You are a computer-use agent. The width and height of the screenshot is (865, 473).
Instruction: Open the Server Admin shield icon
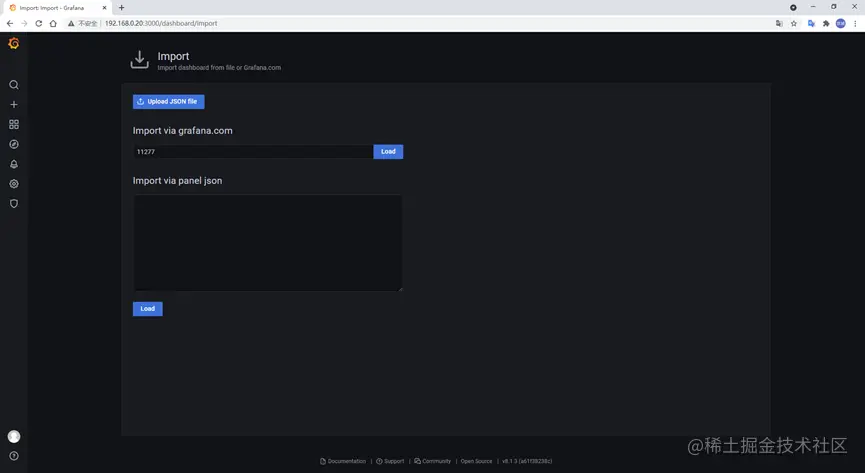click(x=14, y=204)
